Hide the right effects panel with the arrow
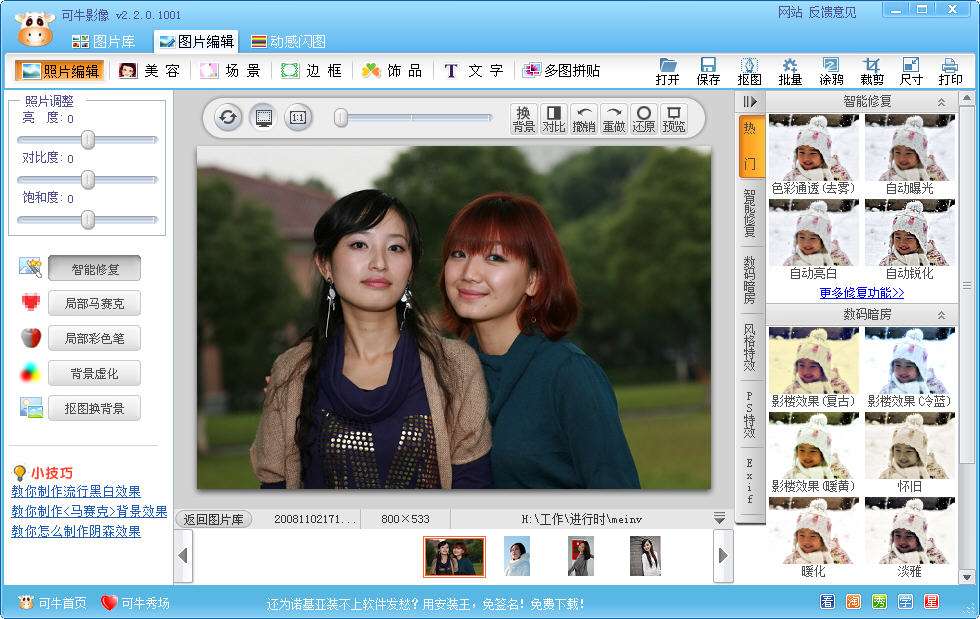Viewport: 980px width, 619px height. (x=750, y=102)
